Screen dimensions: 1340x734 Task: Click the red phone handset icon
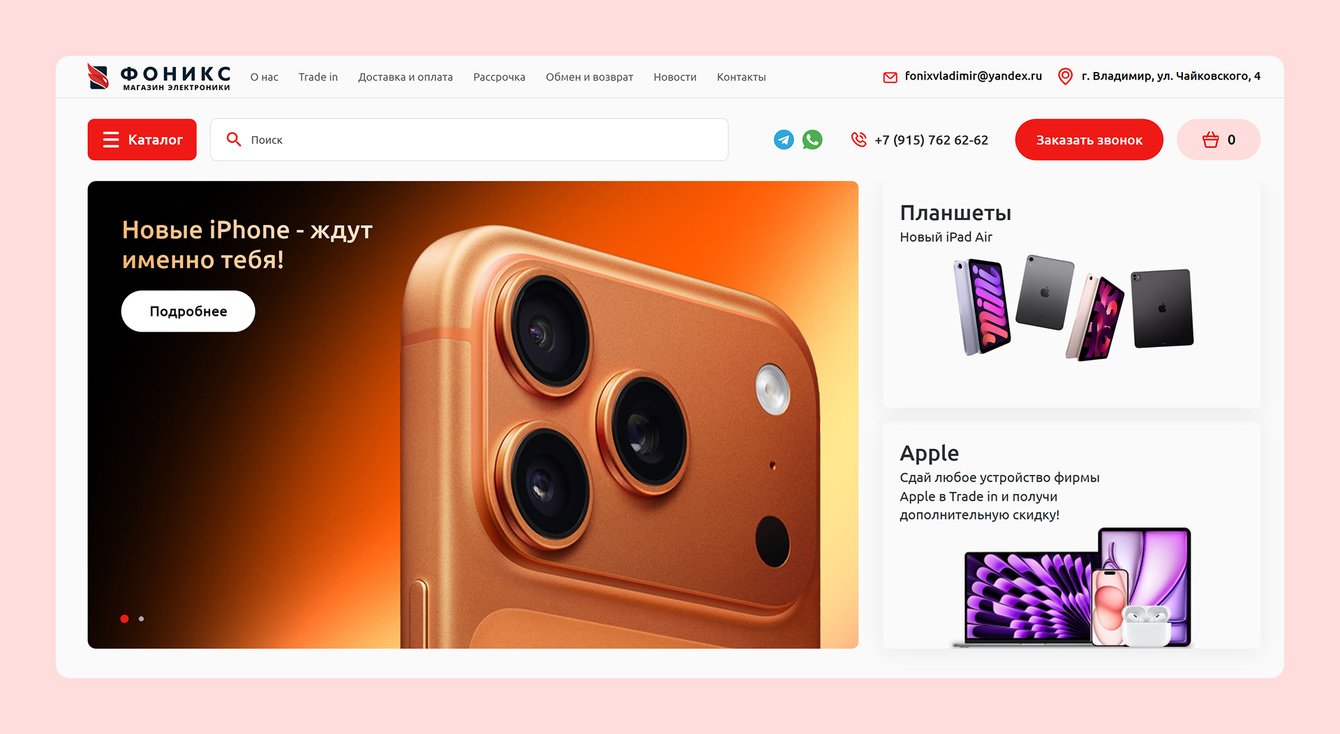pyautogui.click(x=858, y=140)
